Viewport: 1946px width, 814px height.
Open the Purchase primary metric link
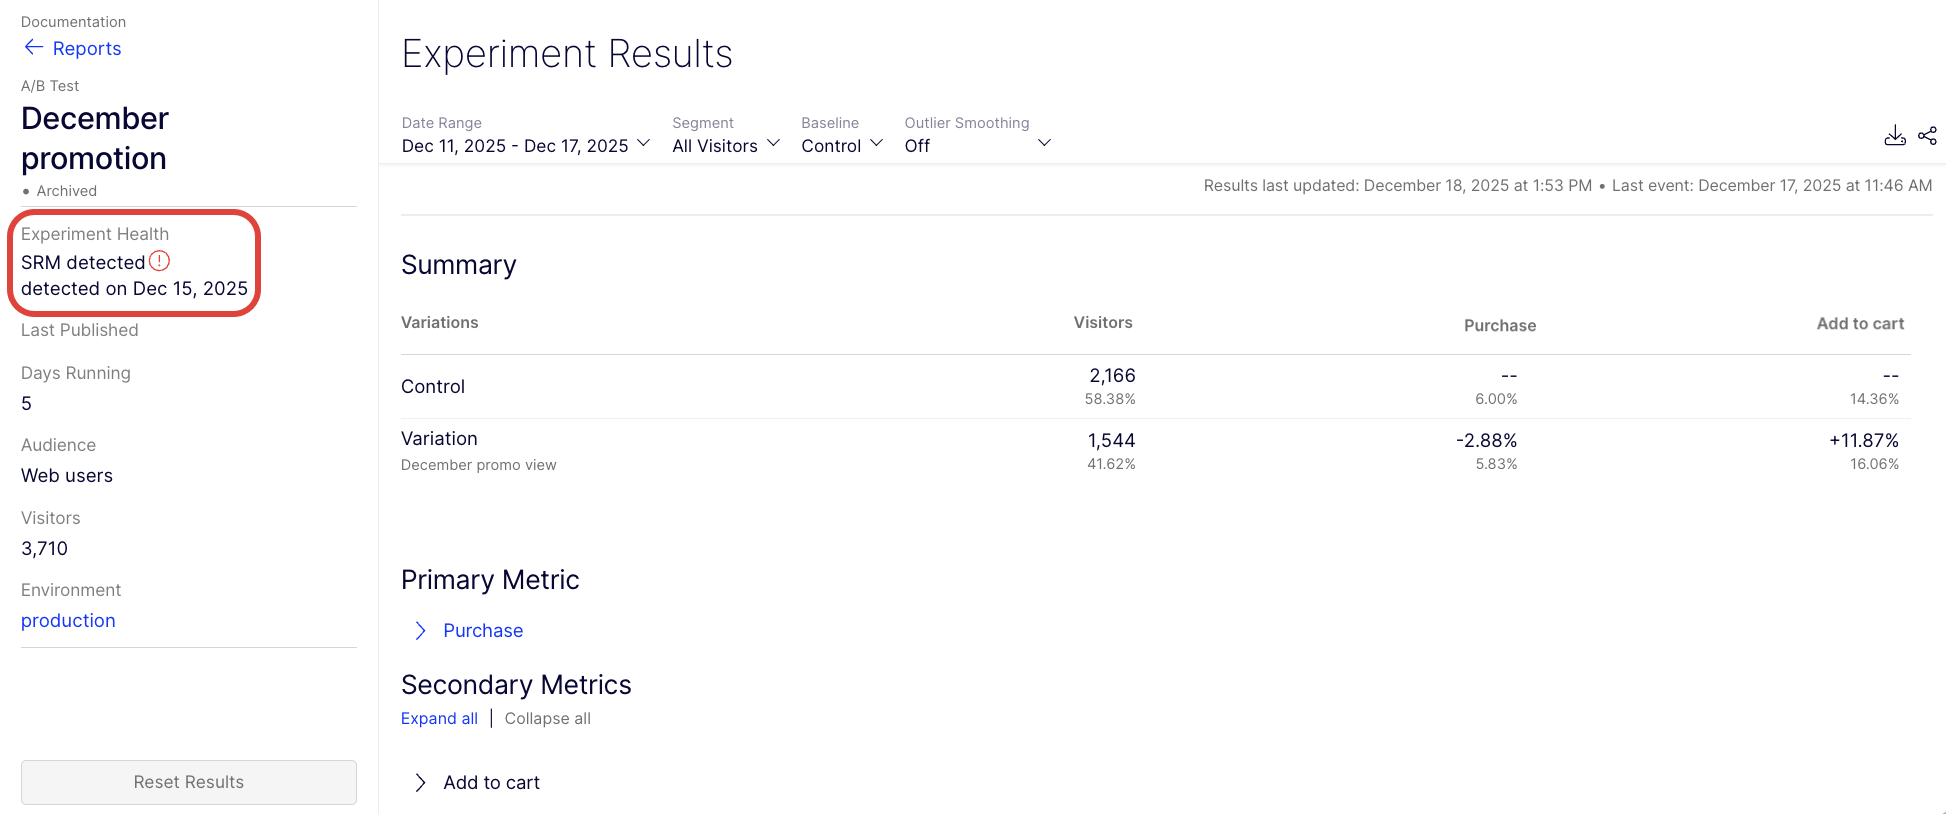pos(483,631)
